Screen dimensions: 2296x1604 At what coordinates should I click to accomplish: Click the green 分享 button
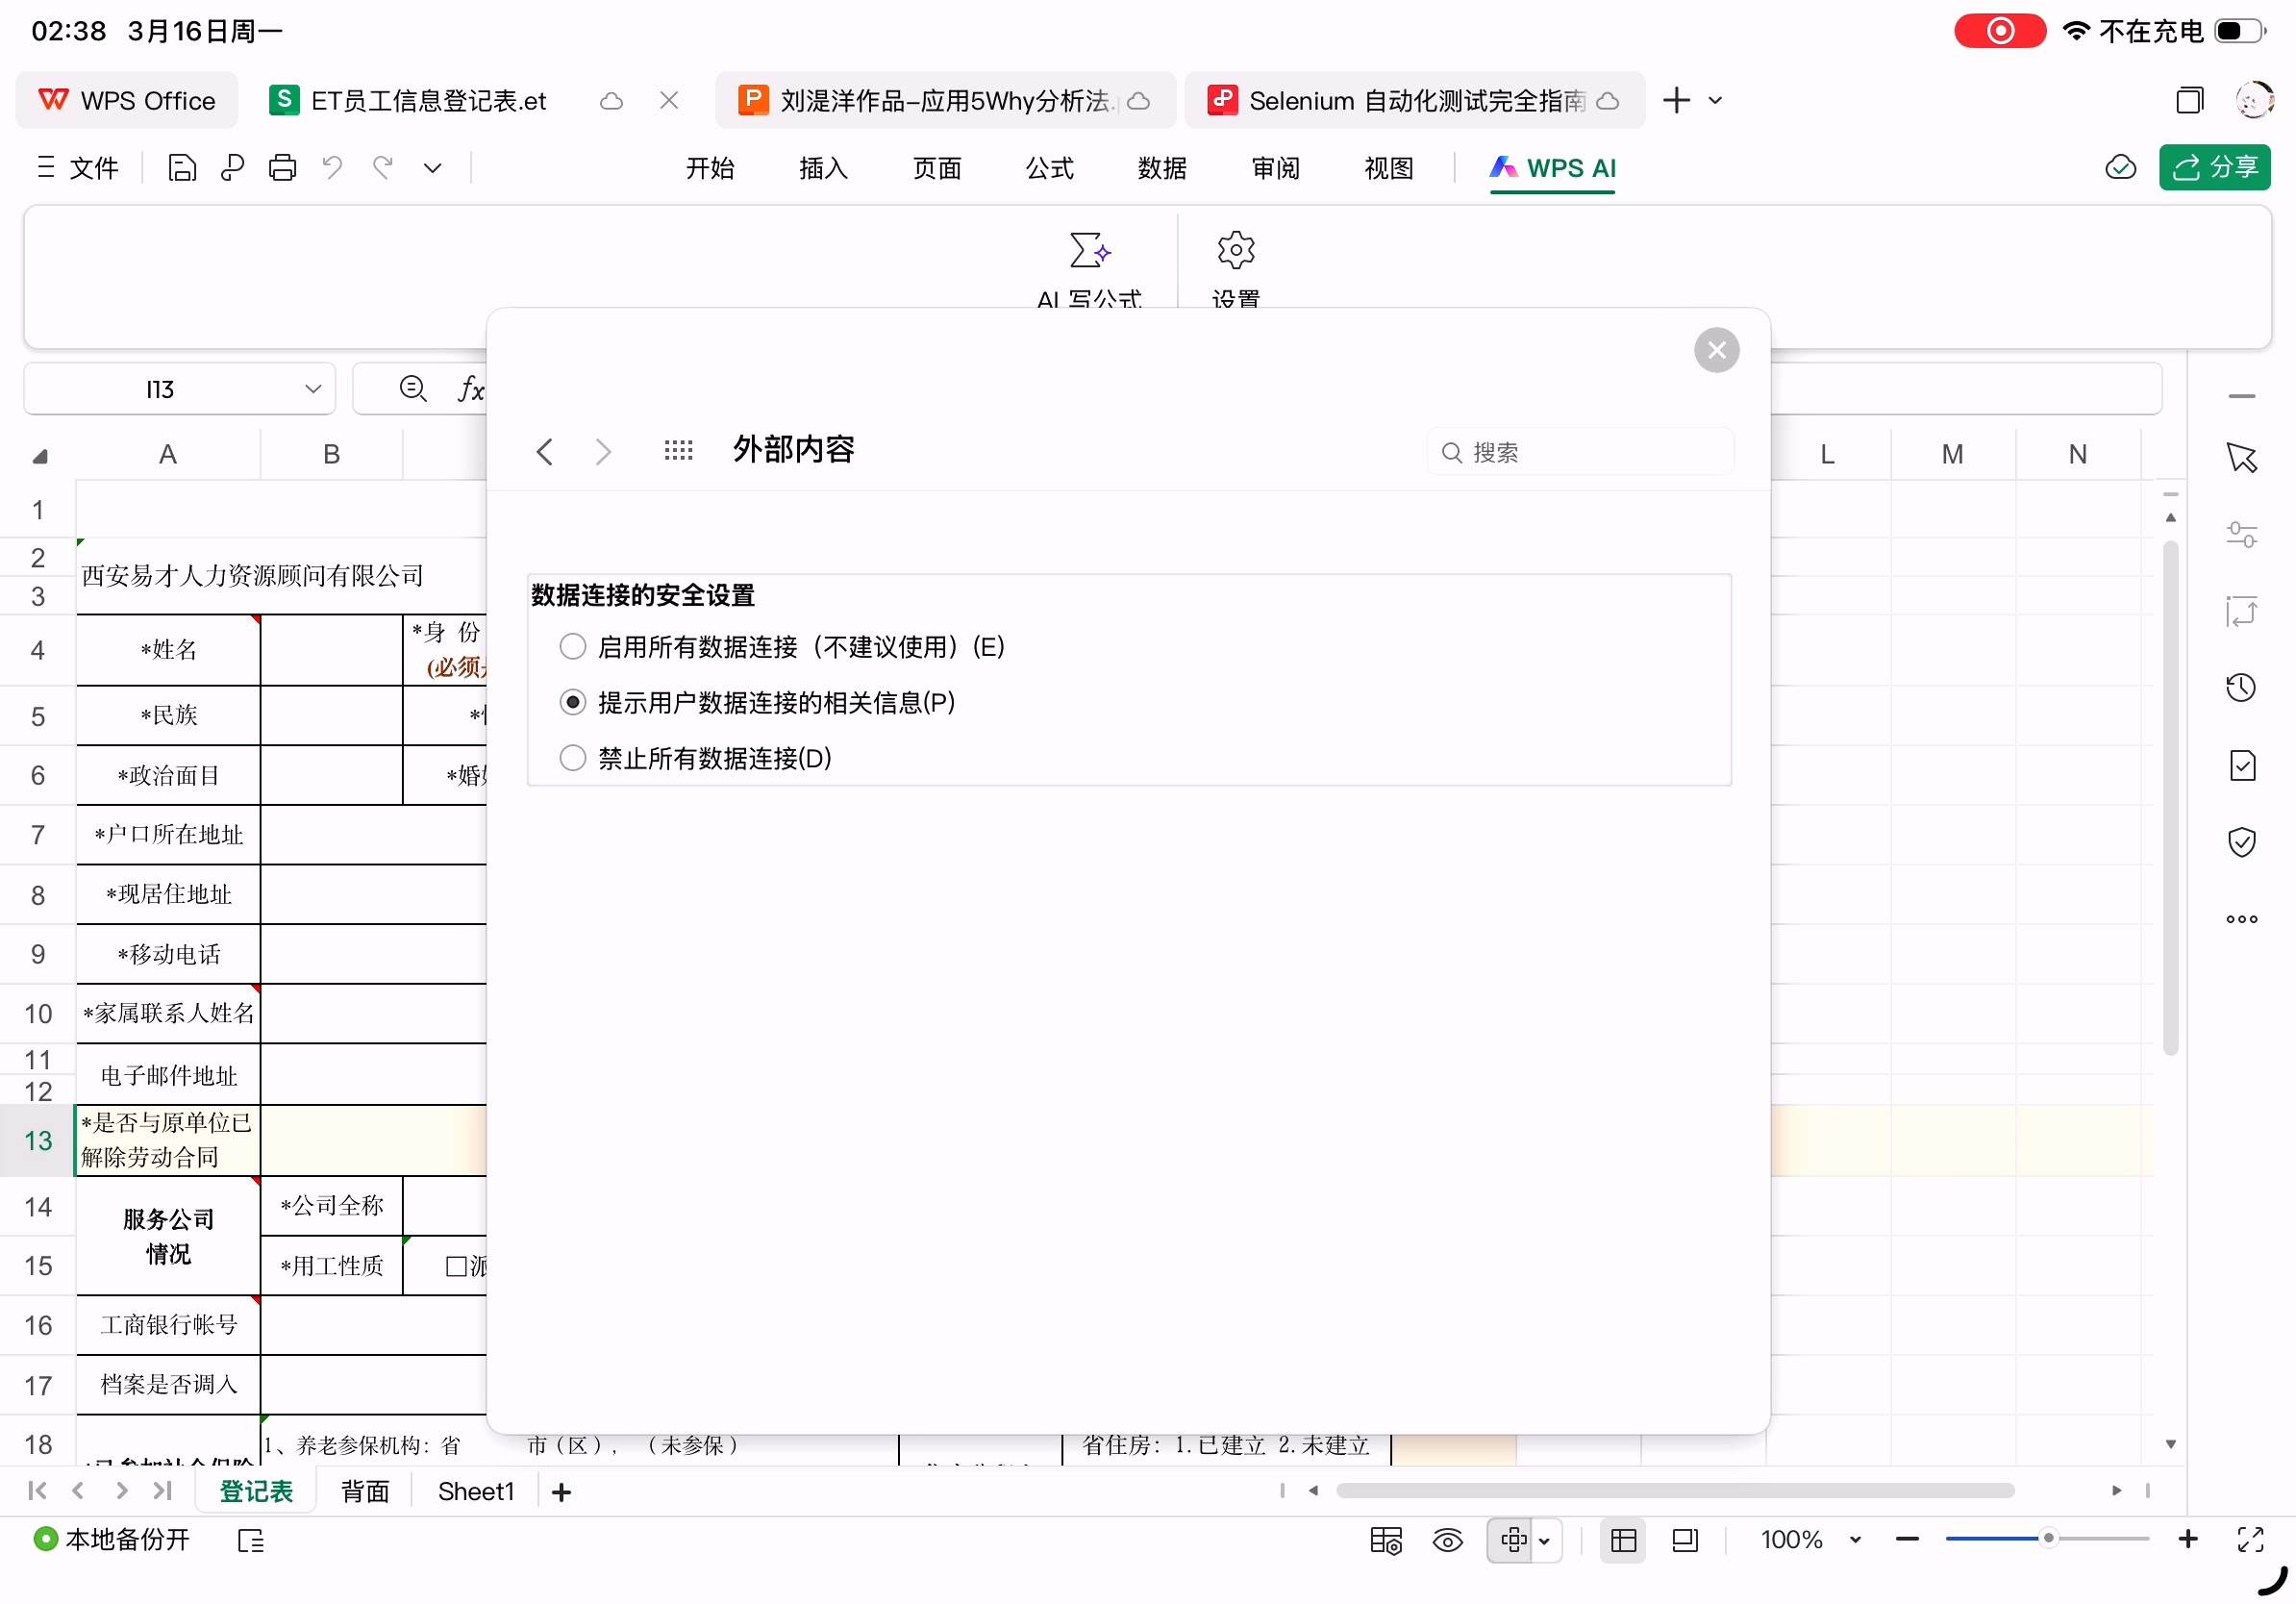[x=2214, y=167]
